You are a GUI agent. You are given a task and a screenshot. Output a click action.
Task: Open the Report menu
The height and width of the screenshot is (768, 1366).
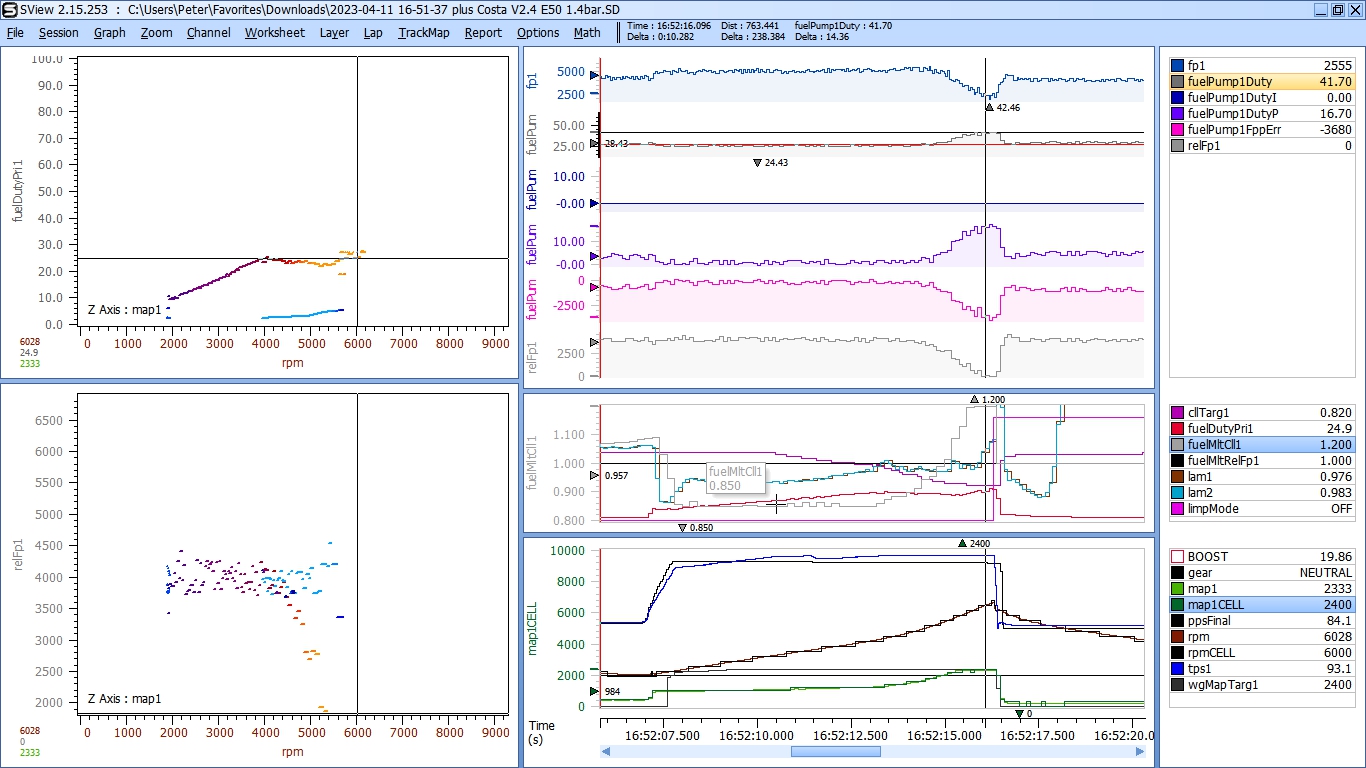pyautogui.click(x=483, y=32)
